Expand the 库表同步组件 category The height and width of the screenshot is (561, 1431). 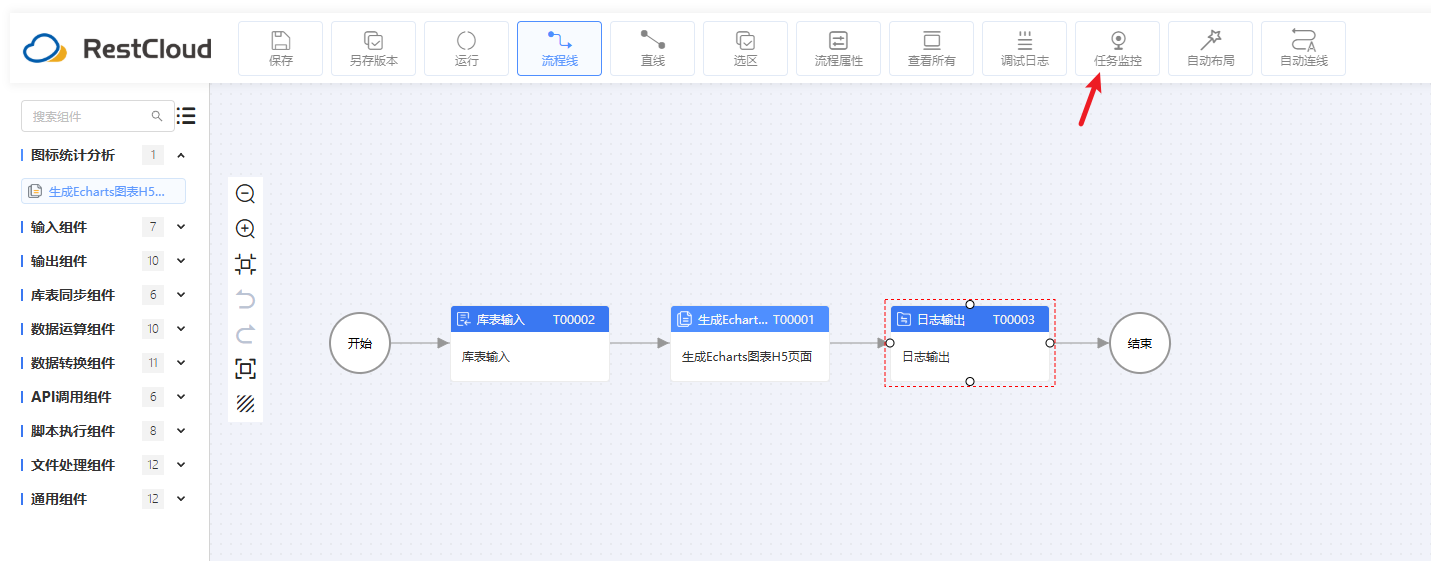click(x=181, y=295)
